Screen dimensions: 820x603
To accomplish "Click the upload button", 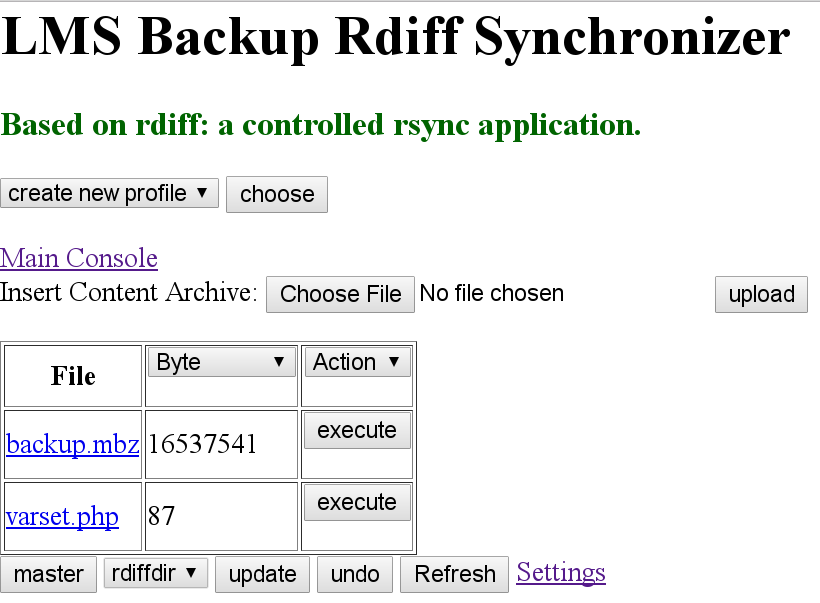I will point(761,294).
